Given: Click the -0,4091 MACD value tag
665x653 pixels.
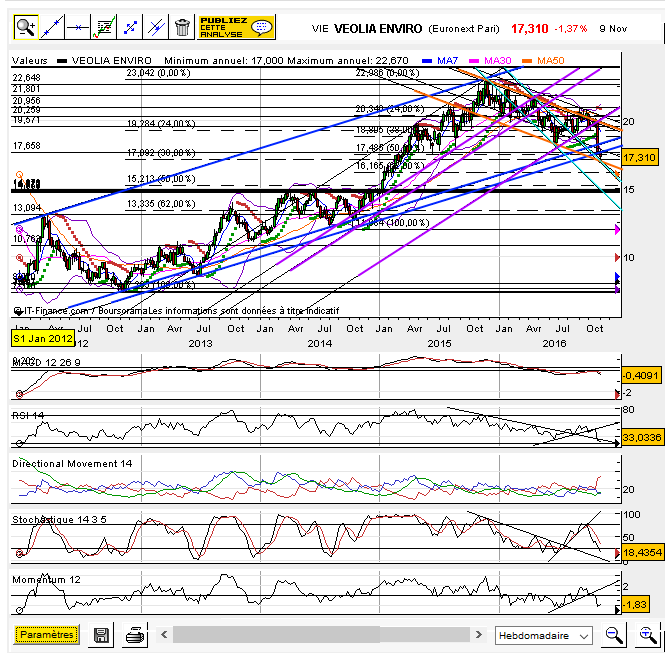Looking at the screenshot, I should [641, 376].
